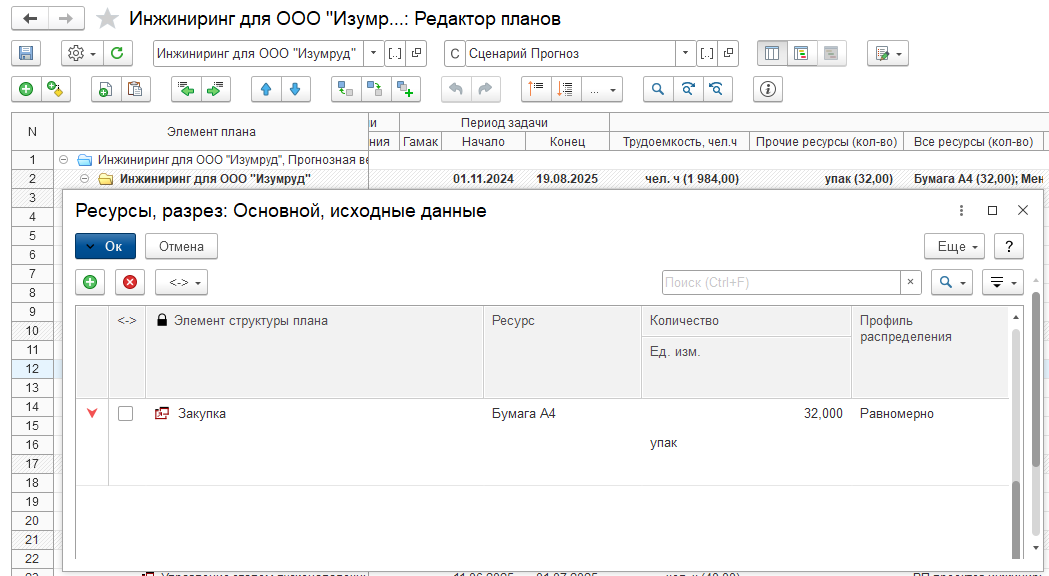
Task: Open the Сценарий Прогноз dropdown list
Action: (x=685, y=54)
